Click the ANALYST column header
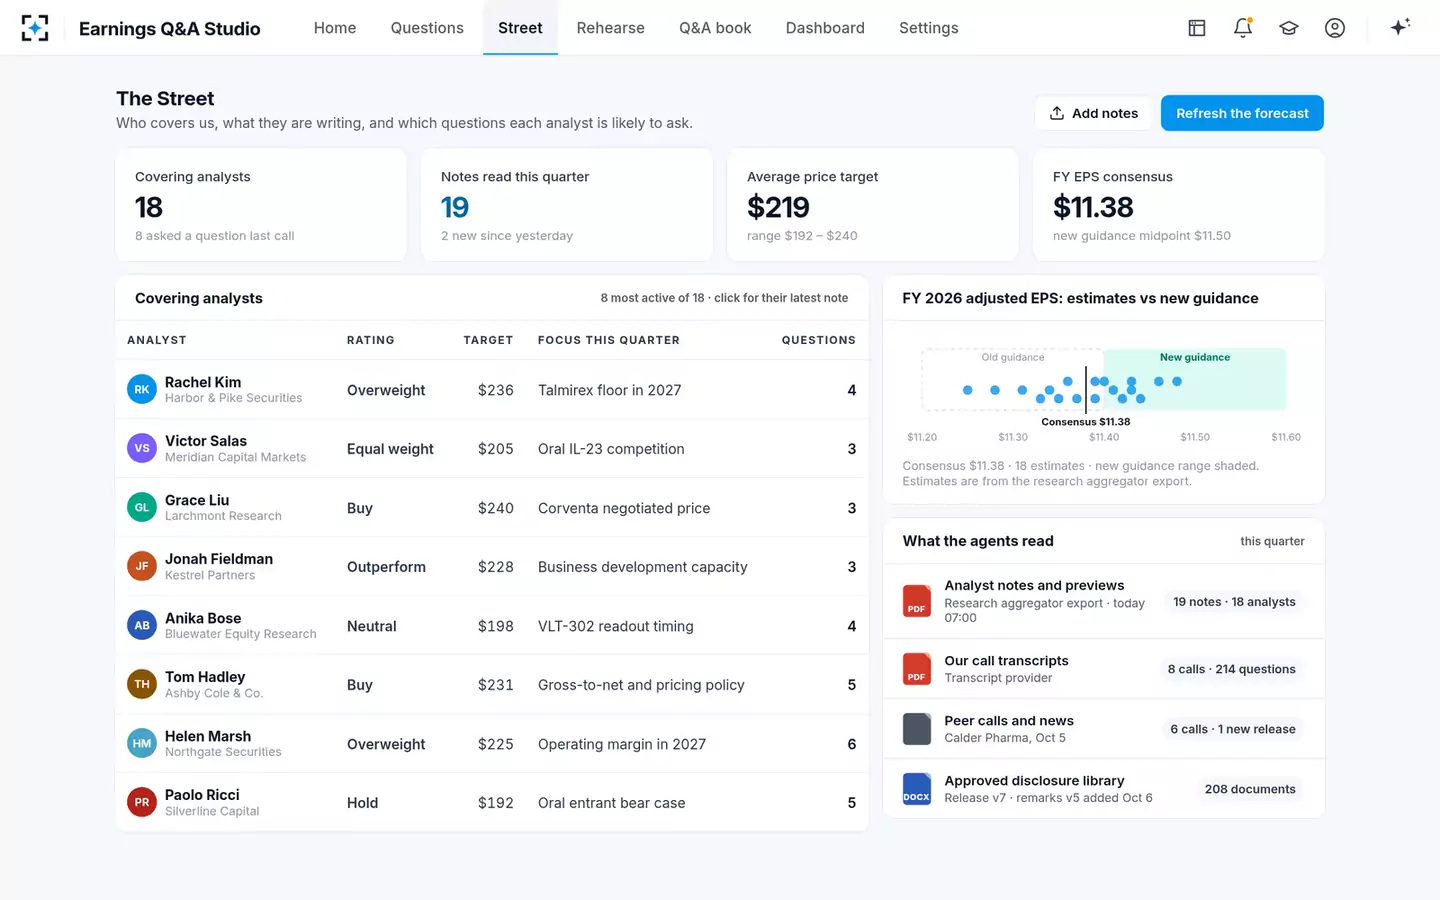Screen dimensions: 1440x900 point(157,340)
